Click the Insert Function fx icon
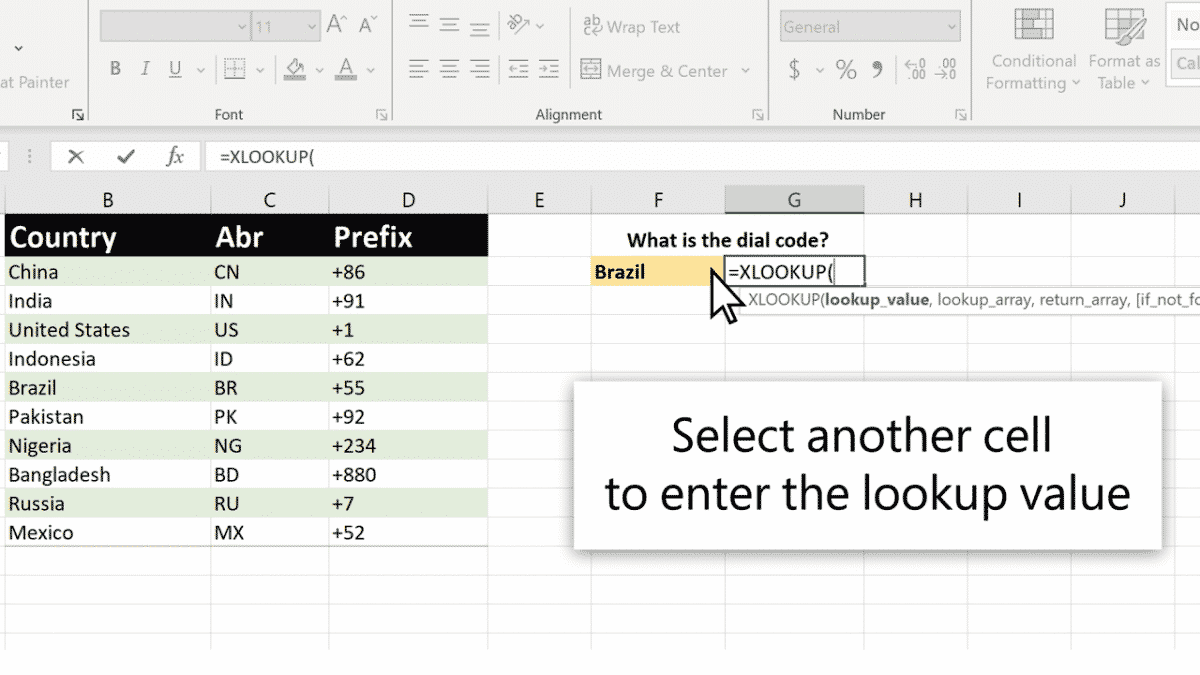This screenshot has height=675, width=1200. coord(175,156)
